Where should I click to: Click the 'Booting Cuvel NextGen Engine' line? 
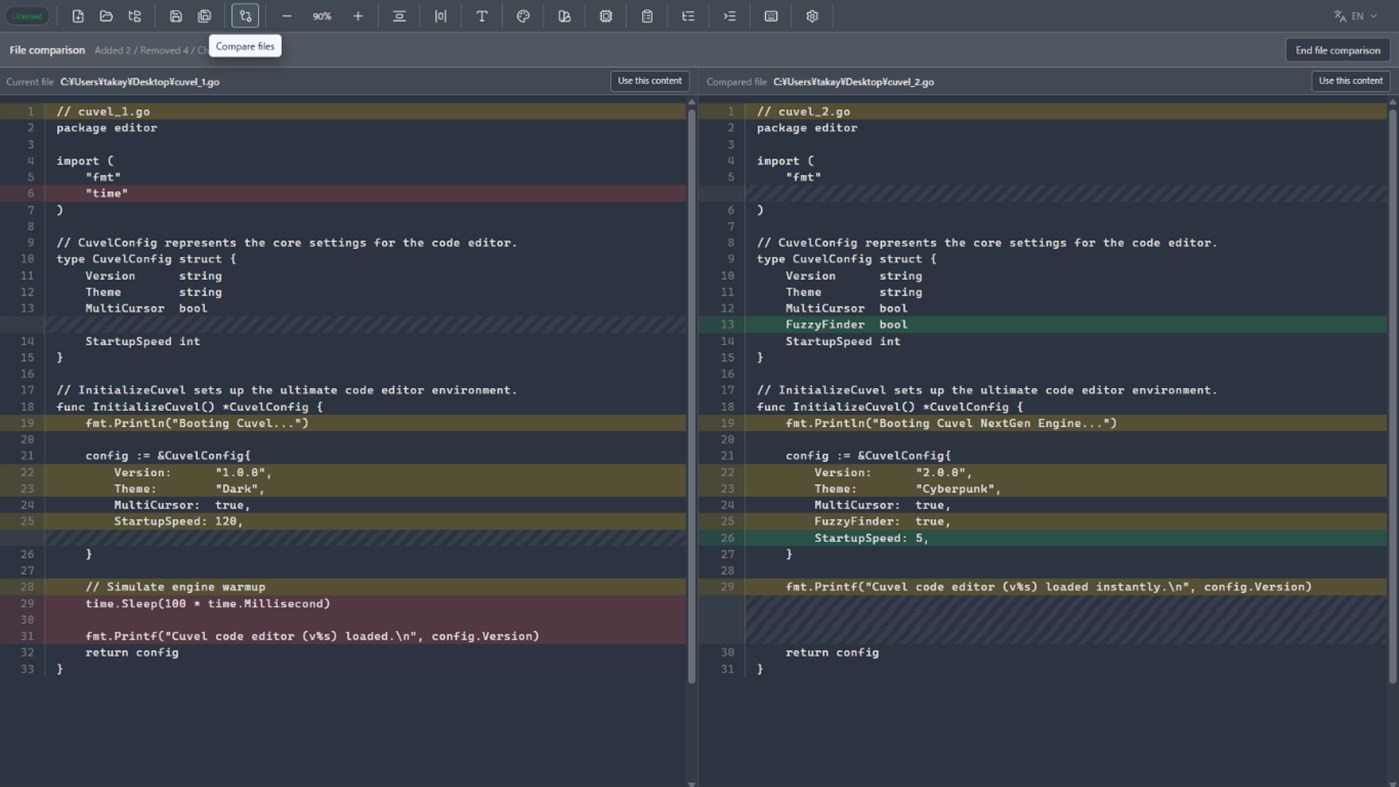coord(1043,423)
